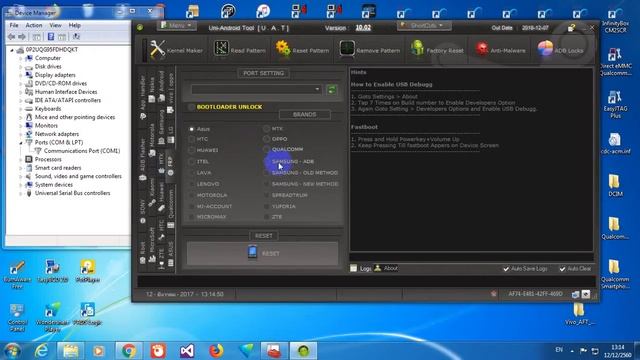Select the Asus brand radio button
The image size is (640, 360).
tap(191, 129)
